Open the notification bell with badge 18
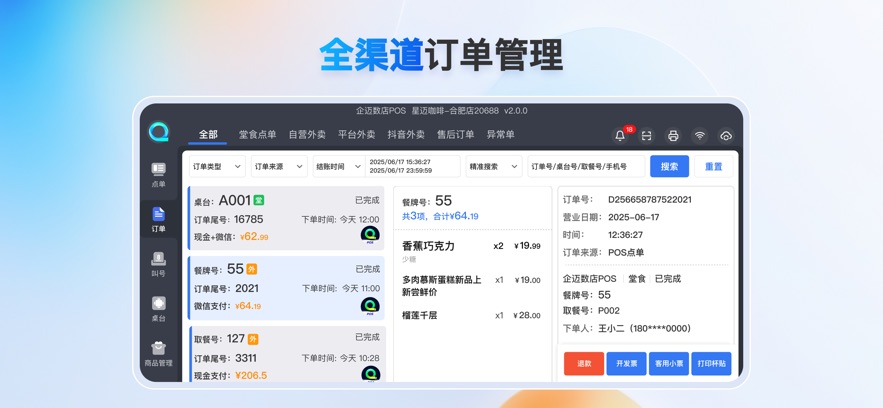 tap(621, 136)
